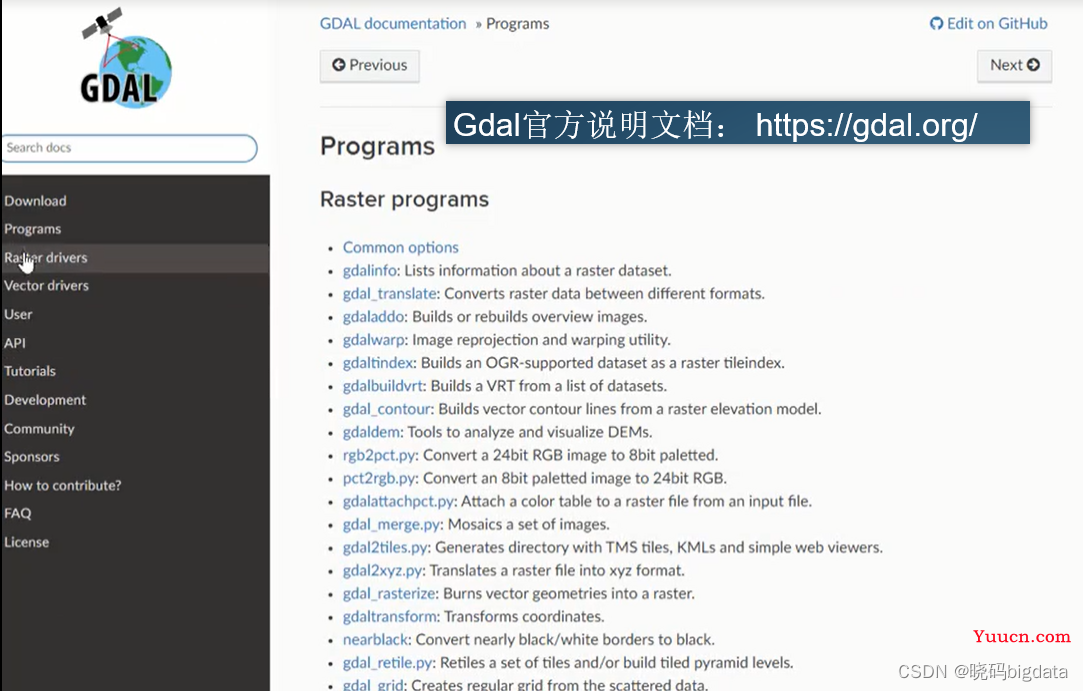Open the gdalattachpct.py link
This screenshot has height=691, width=1083.
(398, 502)
